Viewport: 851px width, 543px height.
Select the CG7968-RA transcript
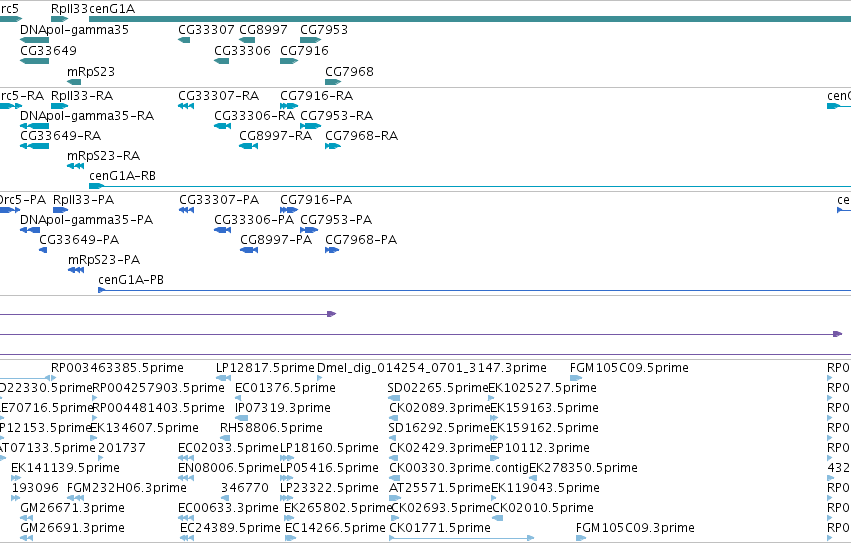pyautogui.click(x=333, y=146)
